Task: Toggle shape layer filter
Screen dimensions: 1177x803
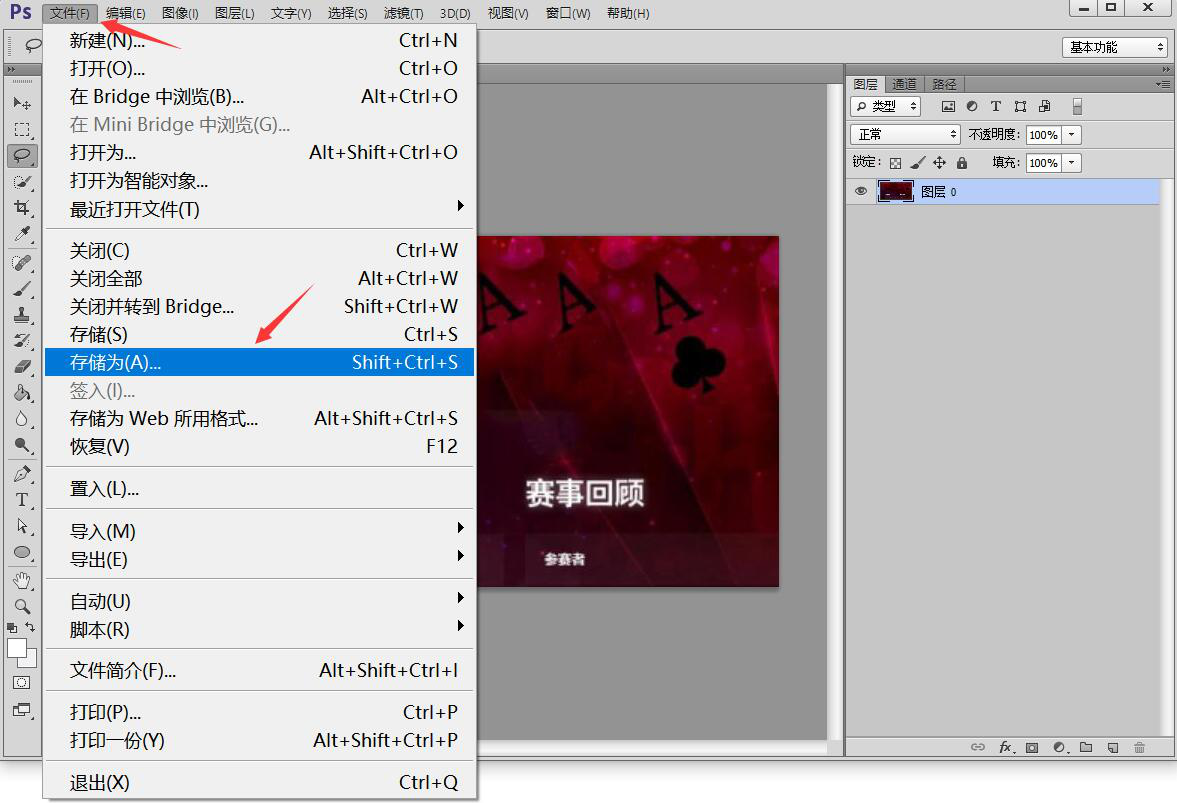Action: (x=1020, y=107)
